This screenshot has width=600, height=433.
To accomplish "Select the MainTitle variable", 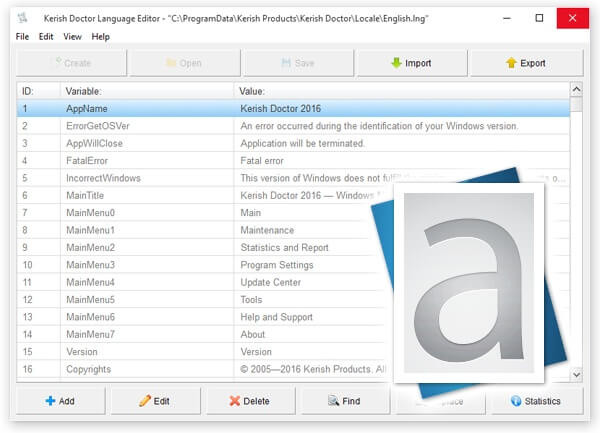I will [x=85, y=195].
